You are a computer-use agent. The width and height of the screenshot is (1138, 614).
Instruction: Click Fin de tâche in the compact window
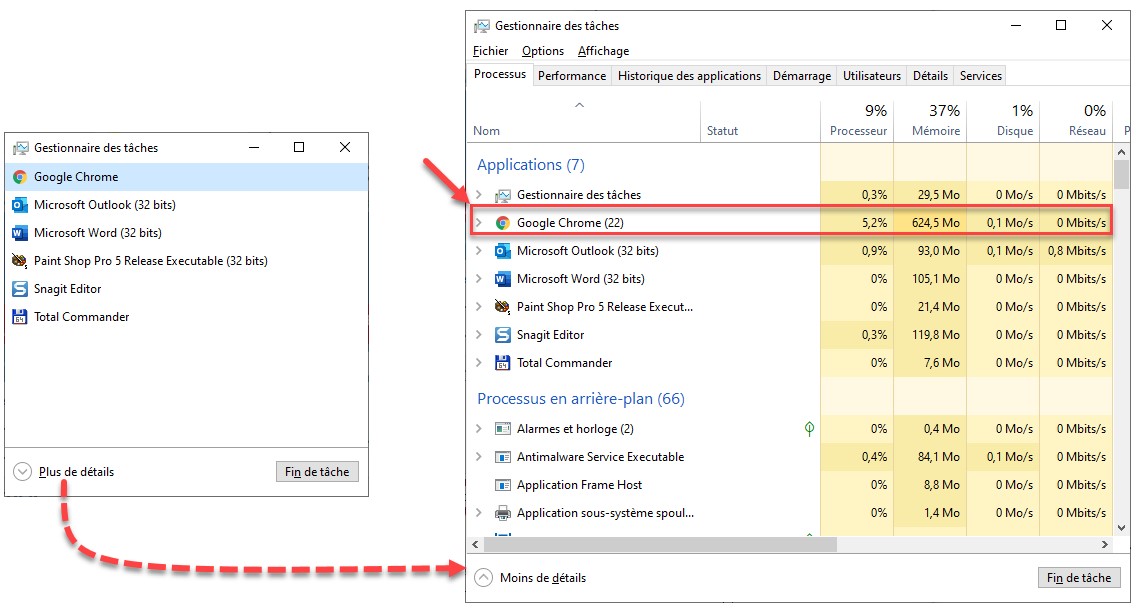[316, 472]
